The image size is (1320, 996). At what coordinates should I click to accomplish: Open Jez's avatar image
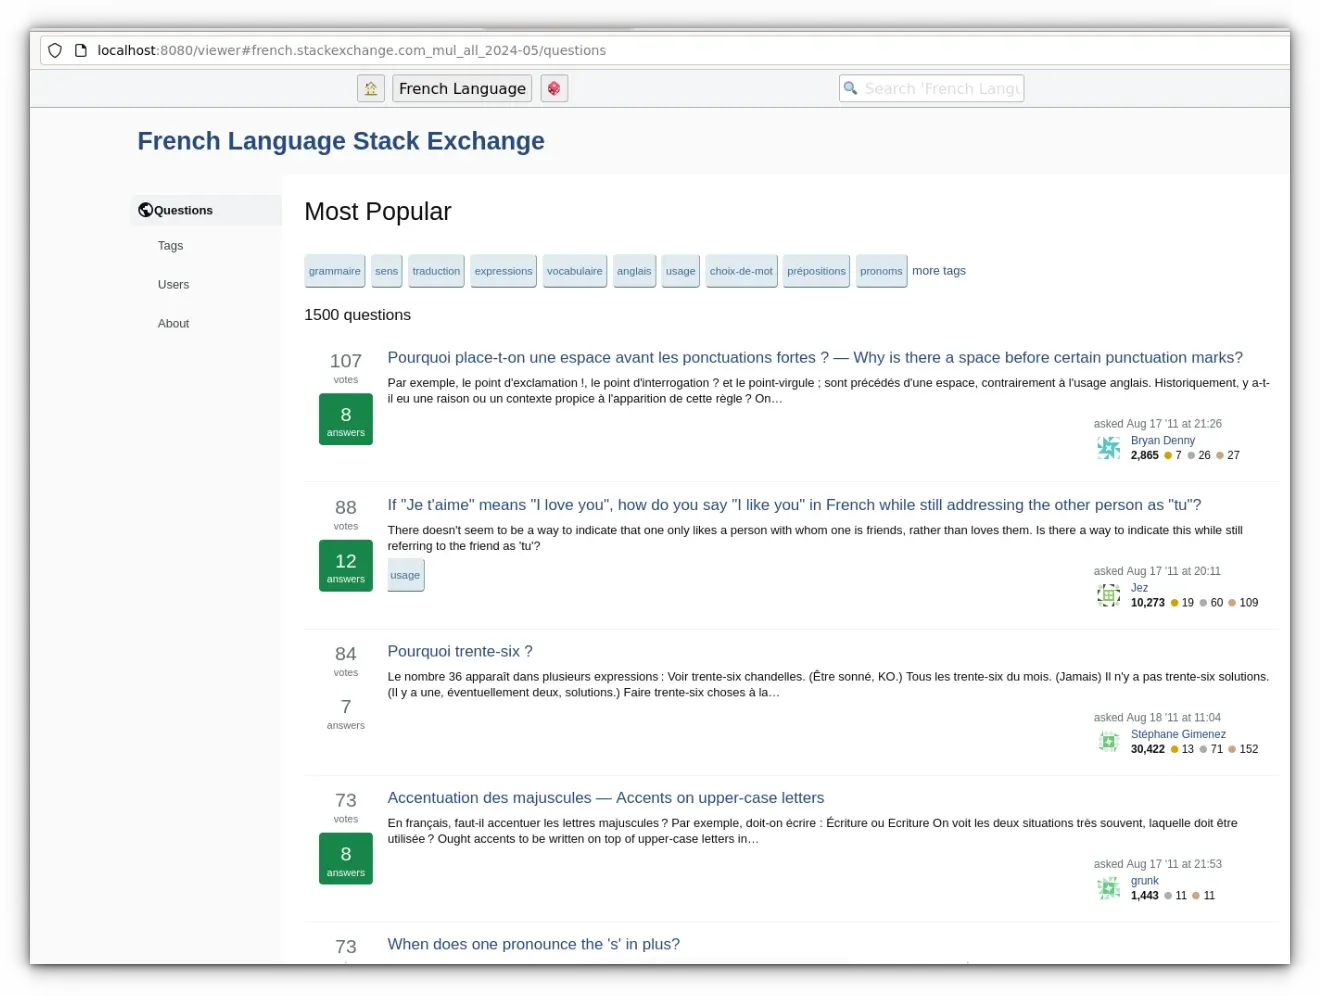coord(1108,595)
